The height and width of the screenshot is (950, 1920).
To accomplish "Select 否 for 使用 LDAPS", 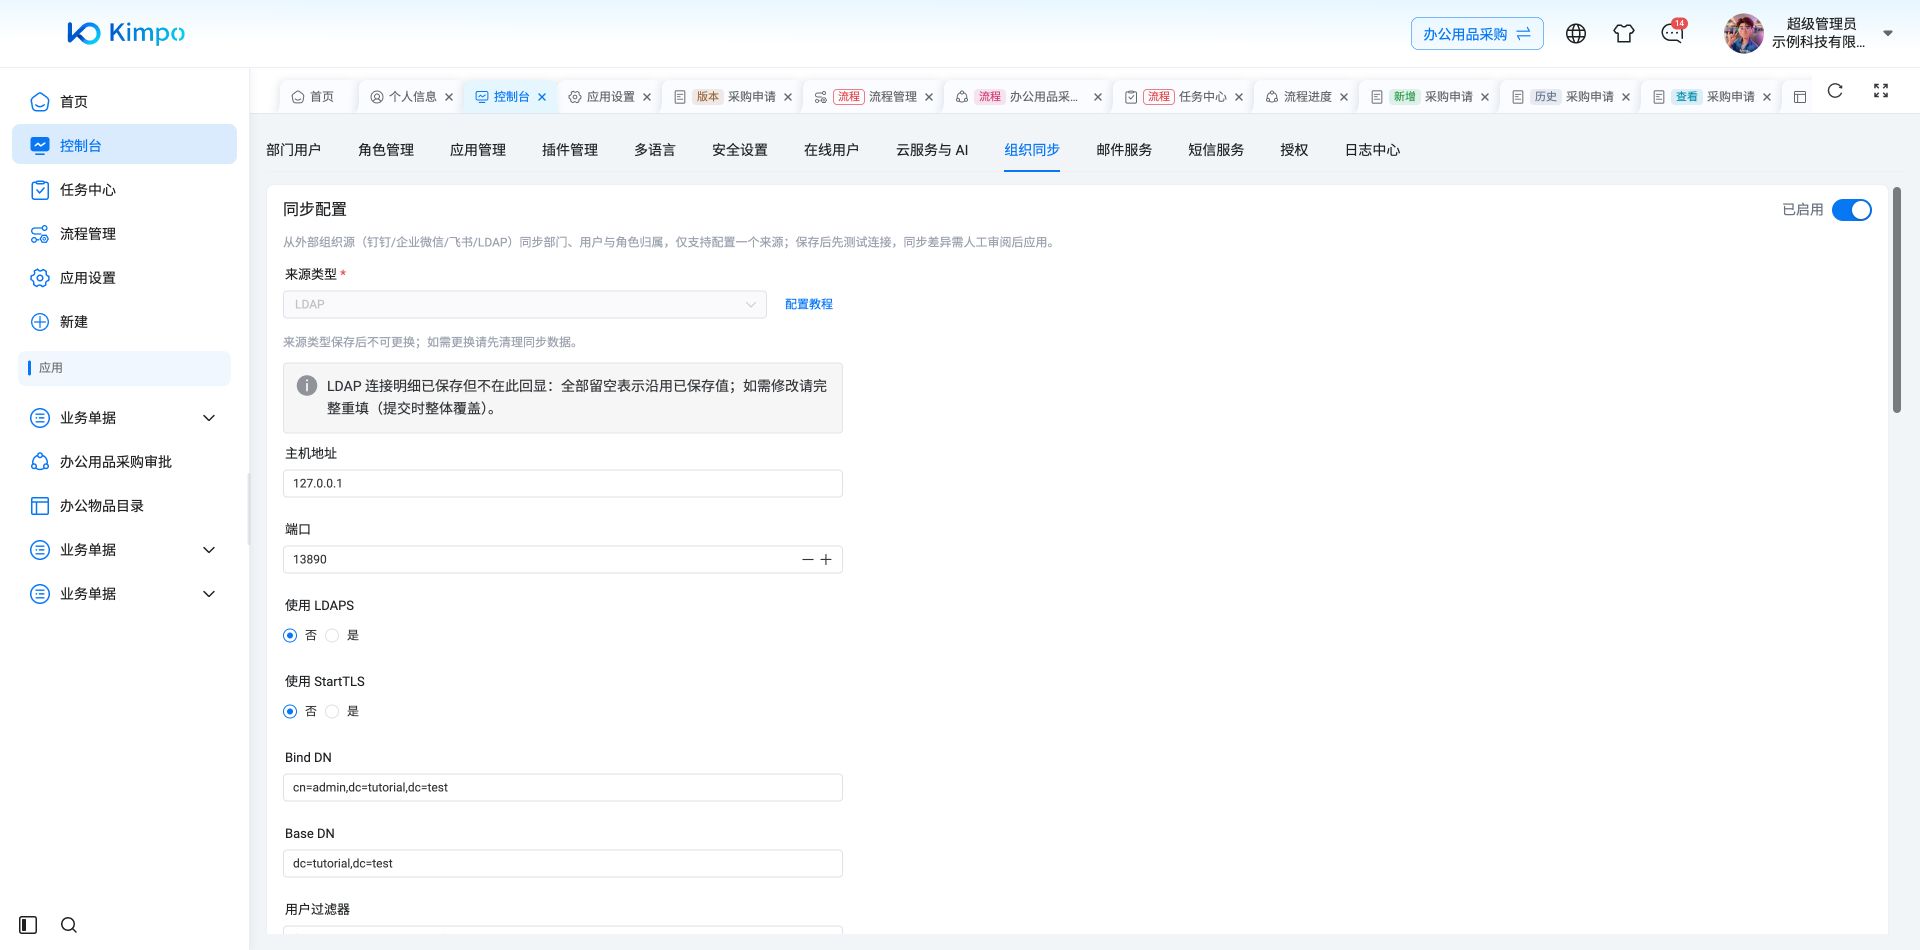I will (290, 635).
